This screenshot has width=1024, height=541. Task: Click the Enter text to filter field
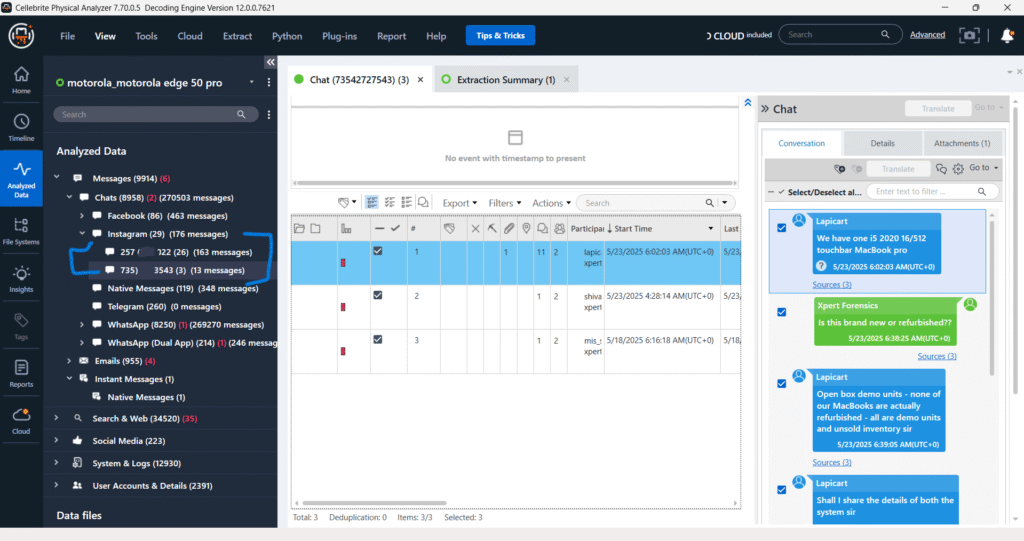coord(932,191)
